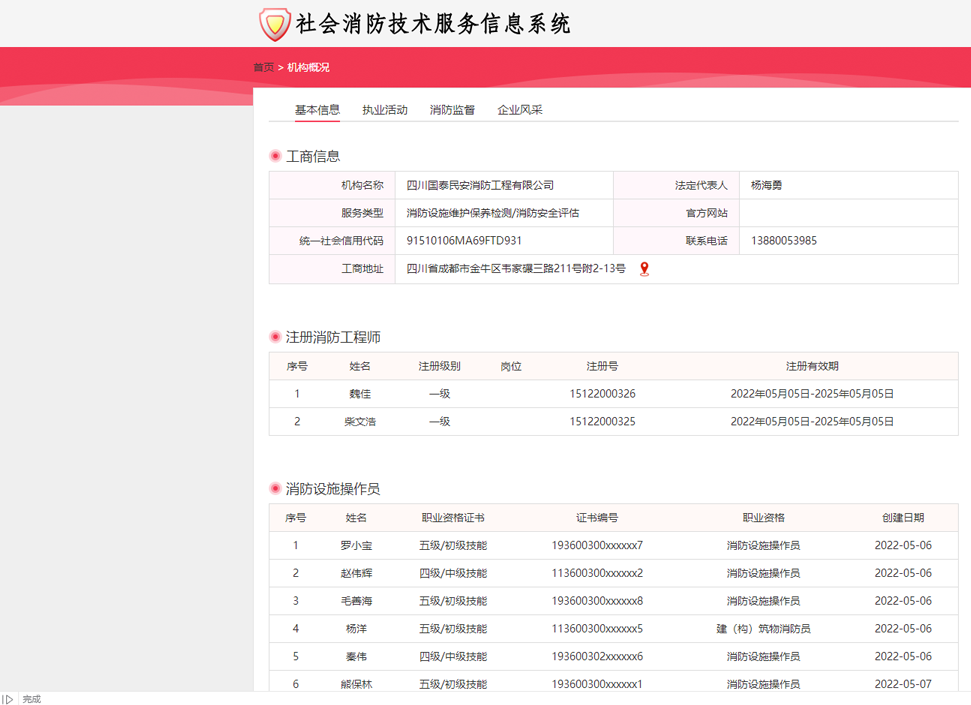971x705 pixels.
Task: Click the 完成 status bar text
Action: tap(32, 699)
